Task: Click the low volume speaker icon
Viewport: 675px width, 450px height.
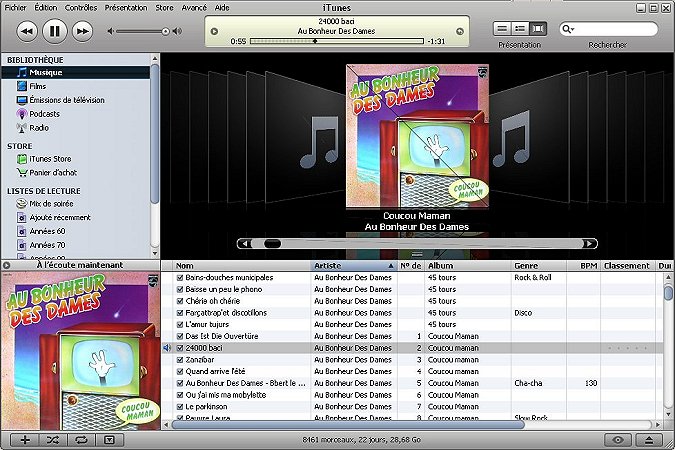Action: [x=111, y=31]
